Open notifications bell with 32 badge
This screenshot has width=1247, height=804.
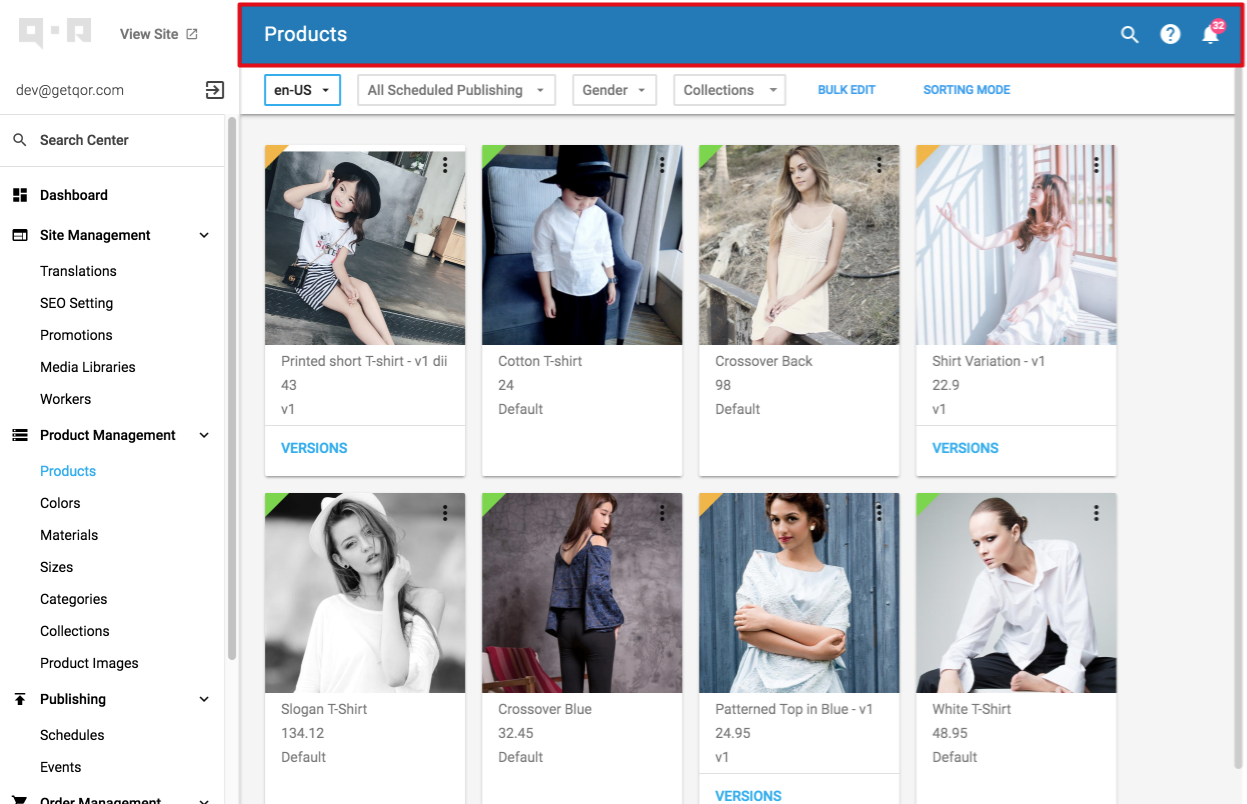pyautogui.click(x=1211, y=35)
